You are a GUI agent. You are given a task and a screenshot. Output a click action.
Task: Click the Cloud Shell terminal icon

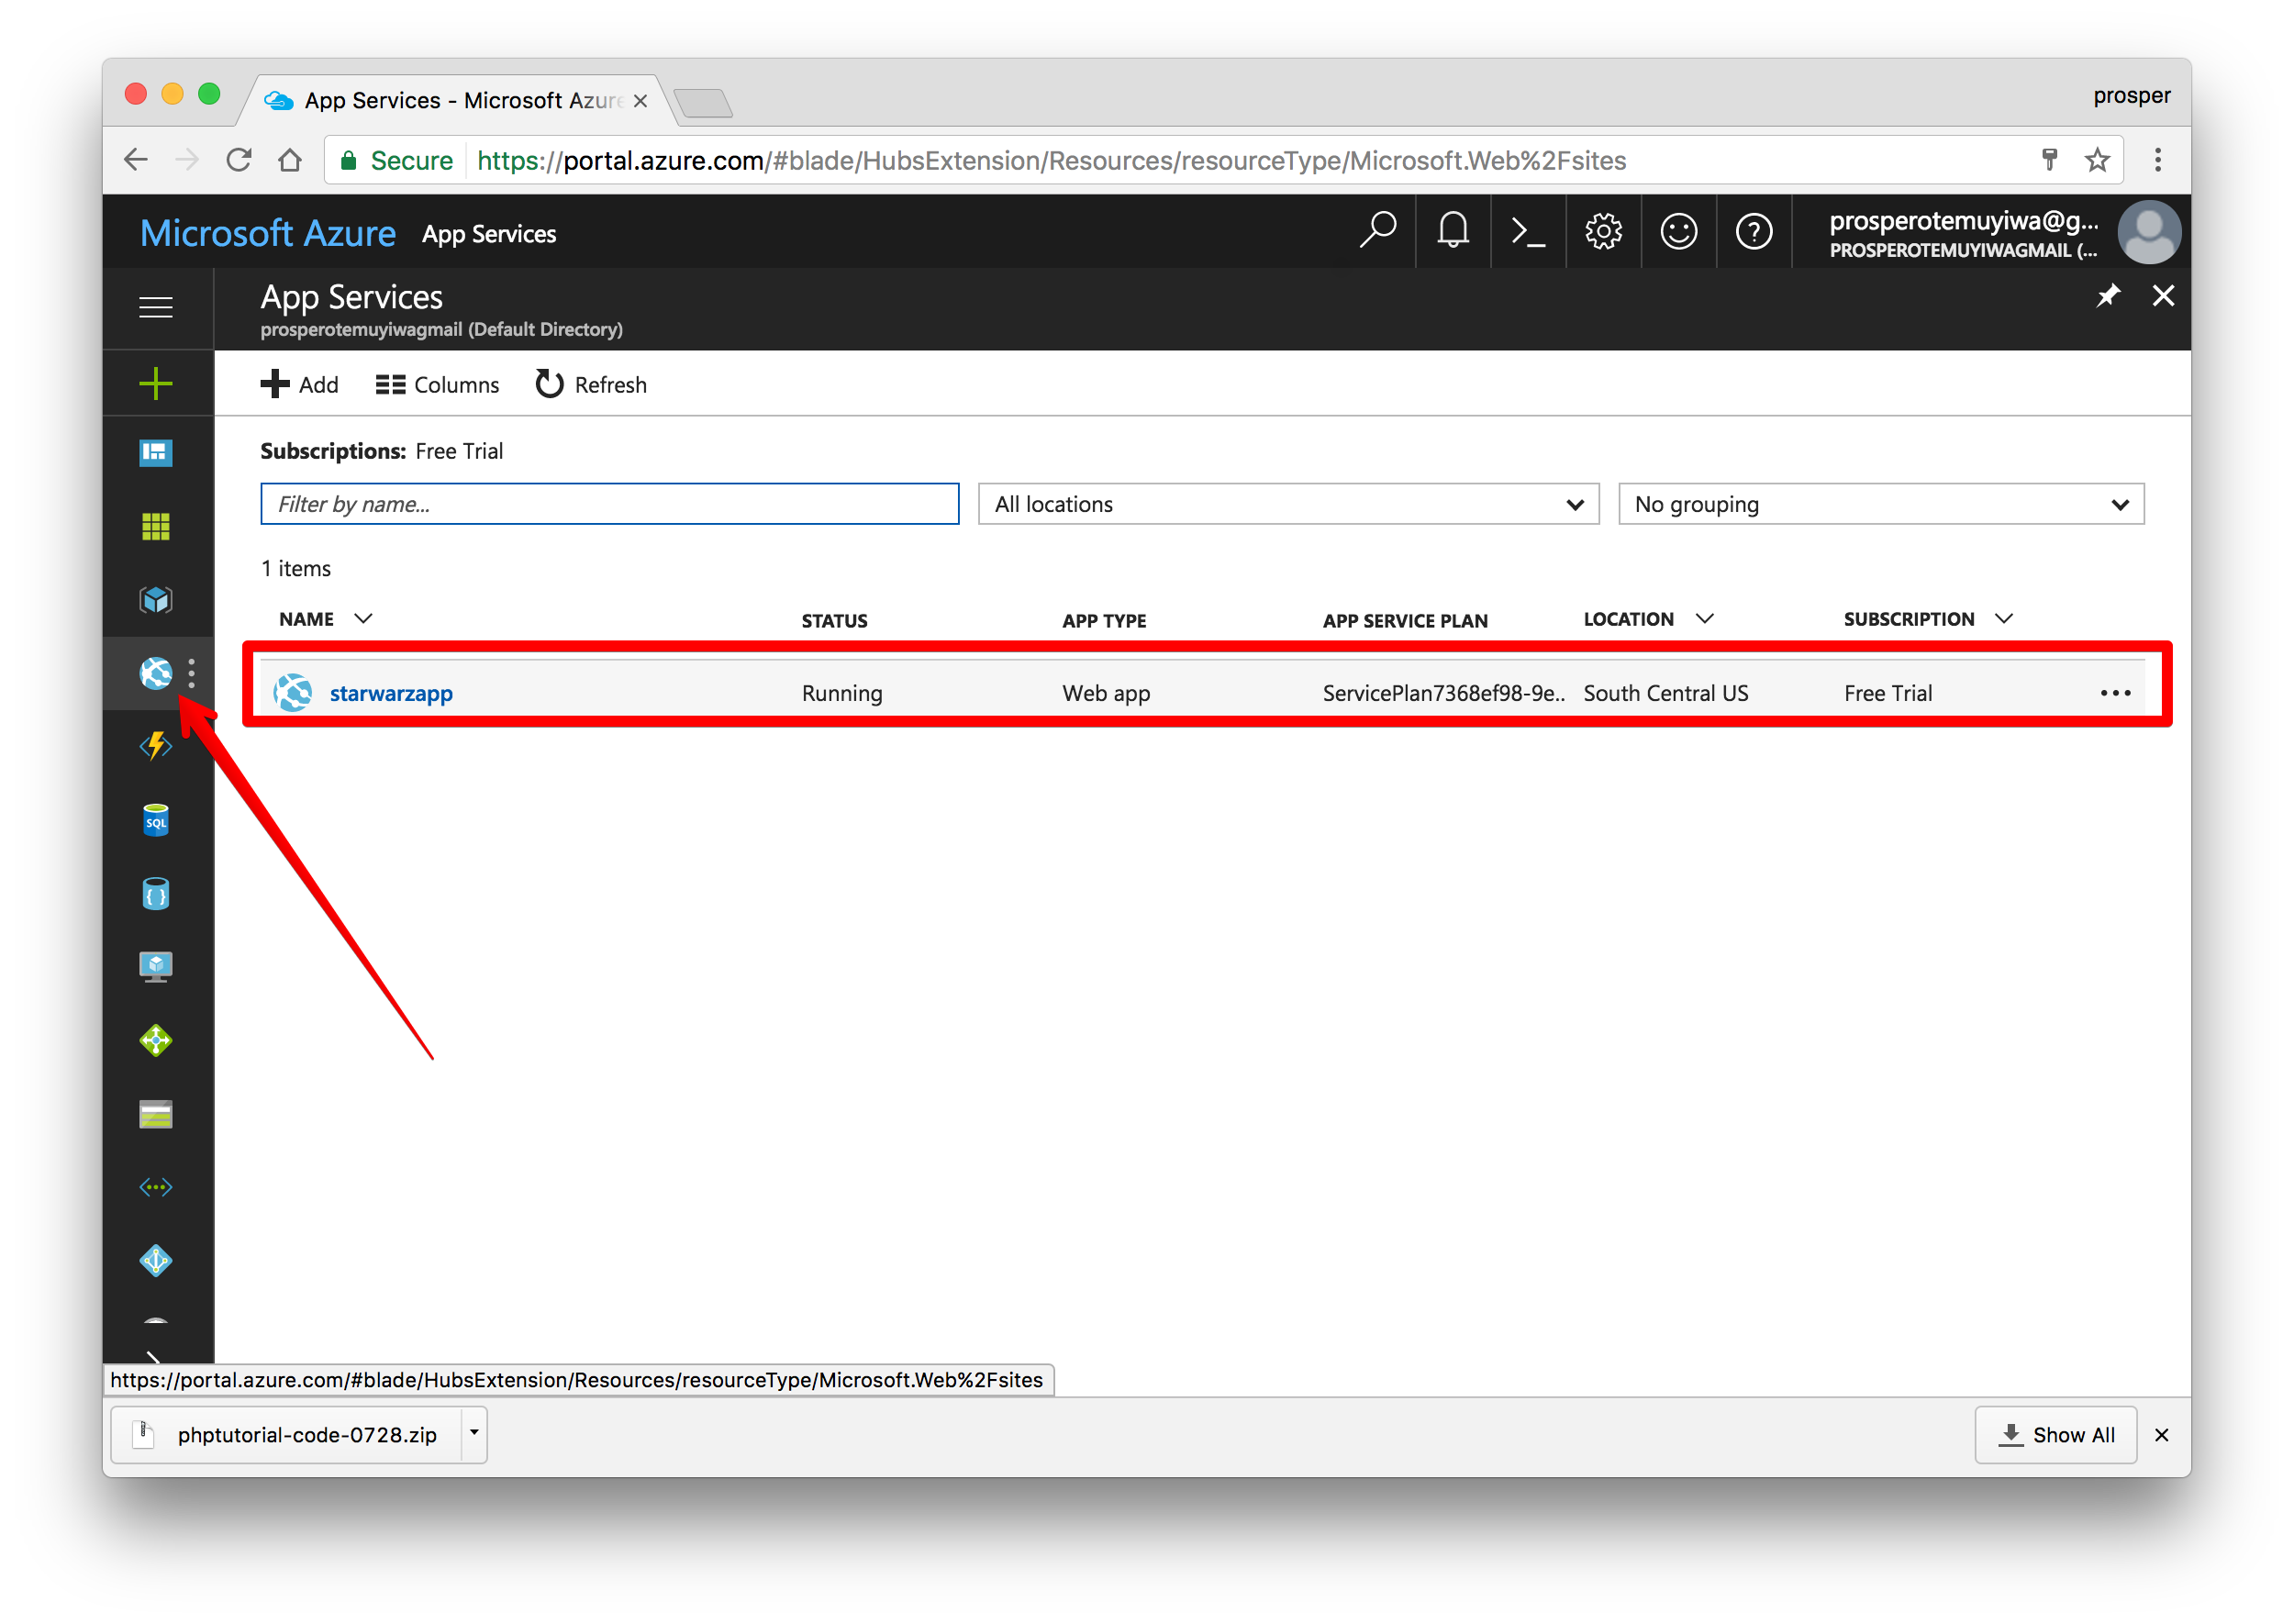pyautogui.click(x=1524, y=232)
